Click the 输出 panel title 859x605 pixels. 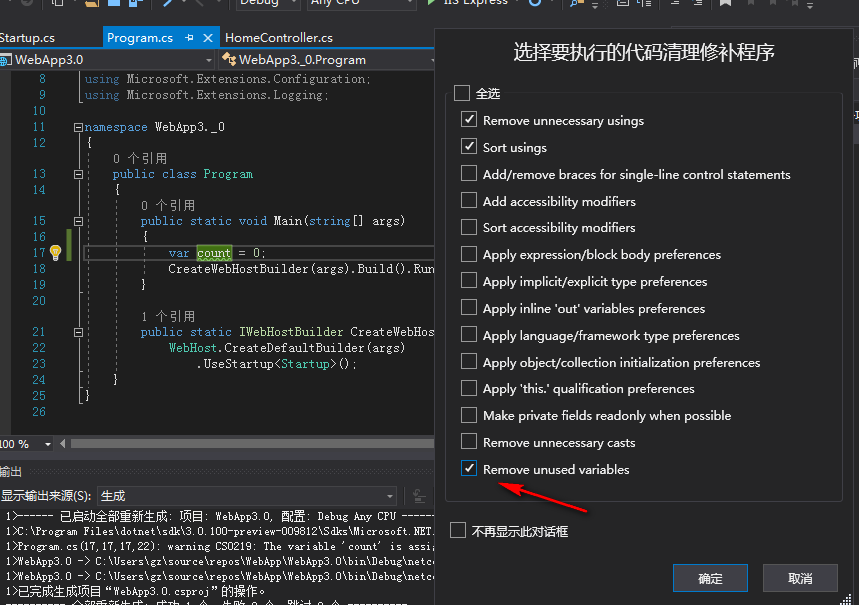11,471
